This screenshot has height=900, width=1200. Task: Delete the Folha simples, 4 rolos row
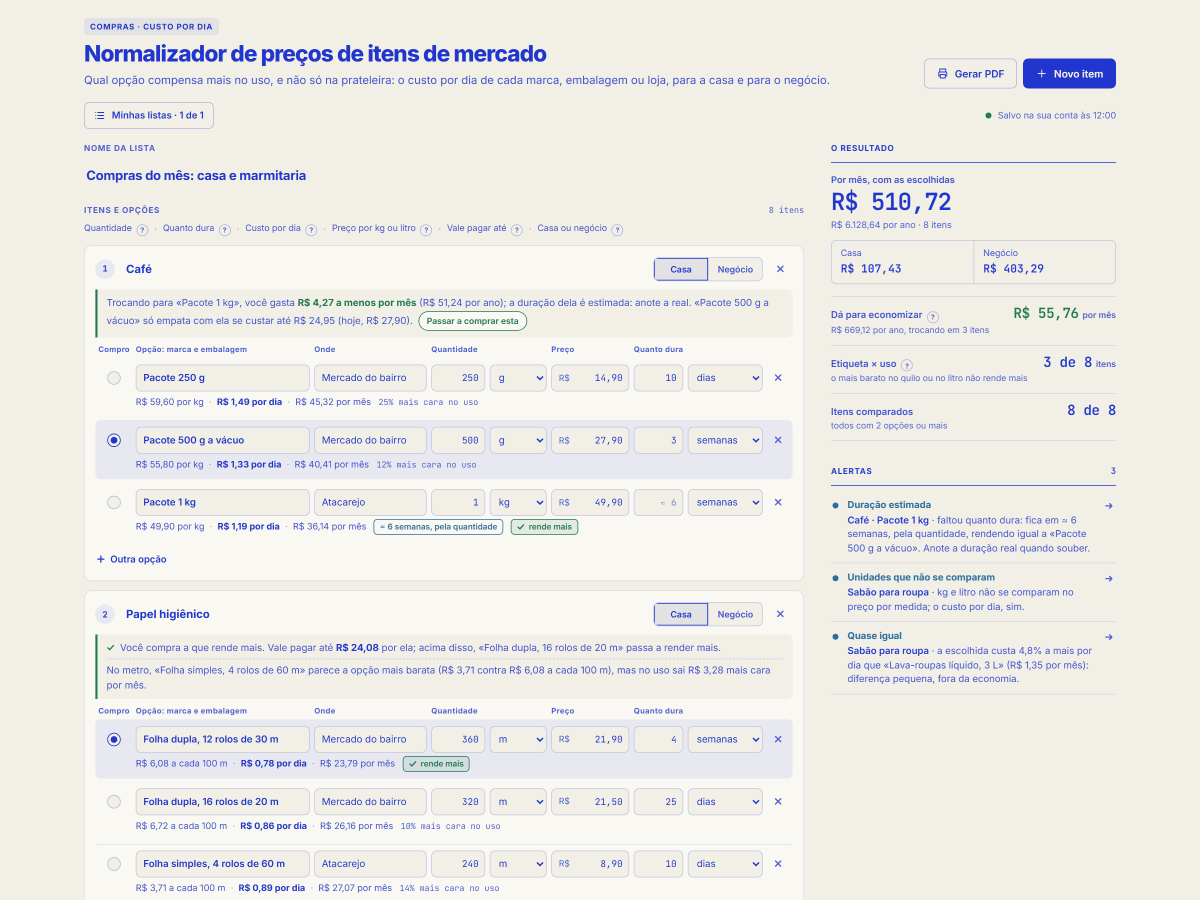(778, 863)
